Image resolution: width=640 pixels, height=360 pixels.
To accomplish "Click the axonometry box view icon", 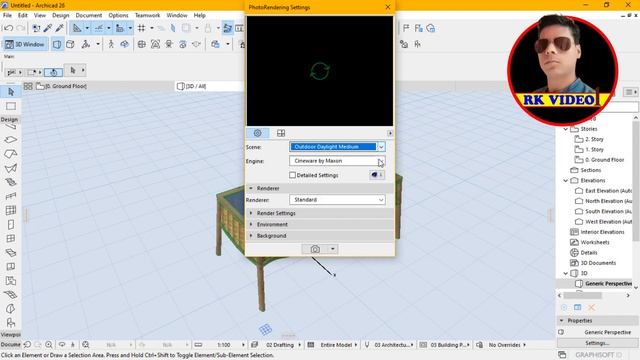I will pyautogui.click(x=70, y=44).
